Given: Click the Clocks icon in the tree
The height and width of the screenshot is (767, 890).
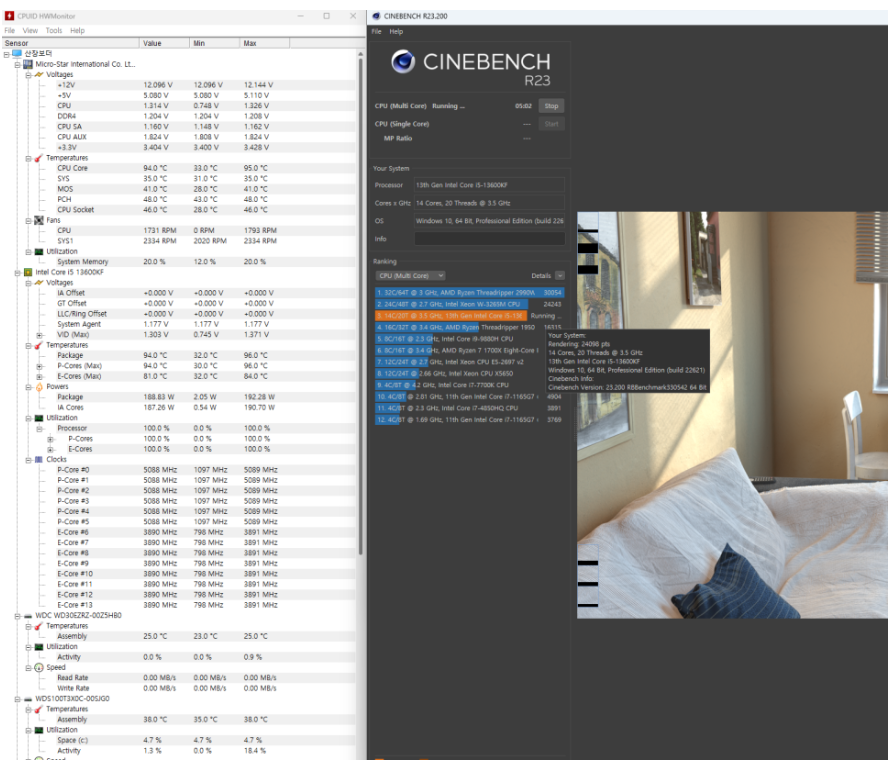Looking at the screenshot, I should point(39,459).
